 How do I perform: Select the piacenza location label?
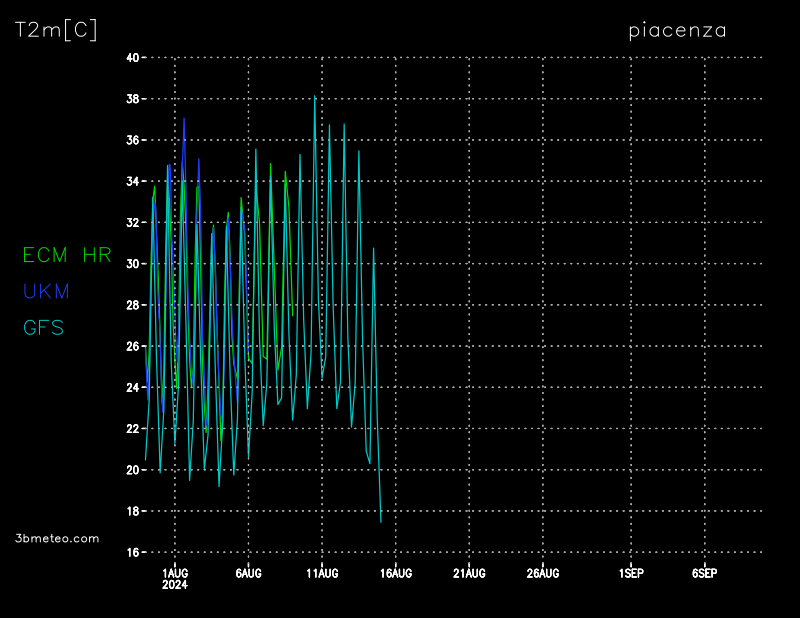pyautogui.click(x=677, y=31)
